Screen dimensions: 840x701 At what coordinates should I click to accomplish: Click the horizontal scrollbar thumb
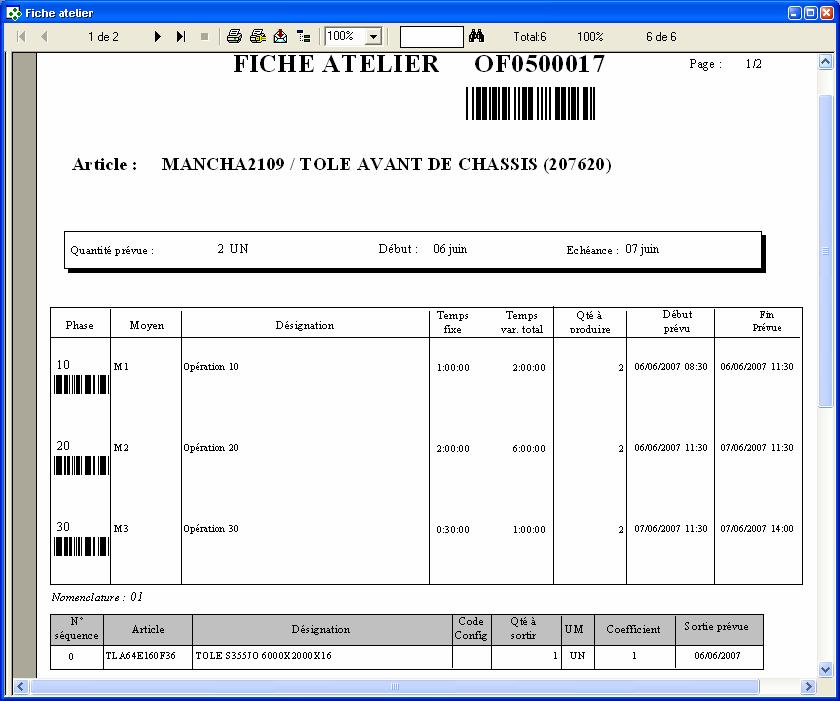tap(395, 686)
